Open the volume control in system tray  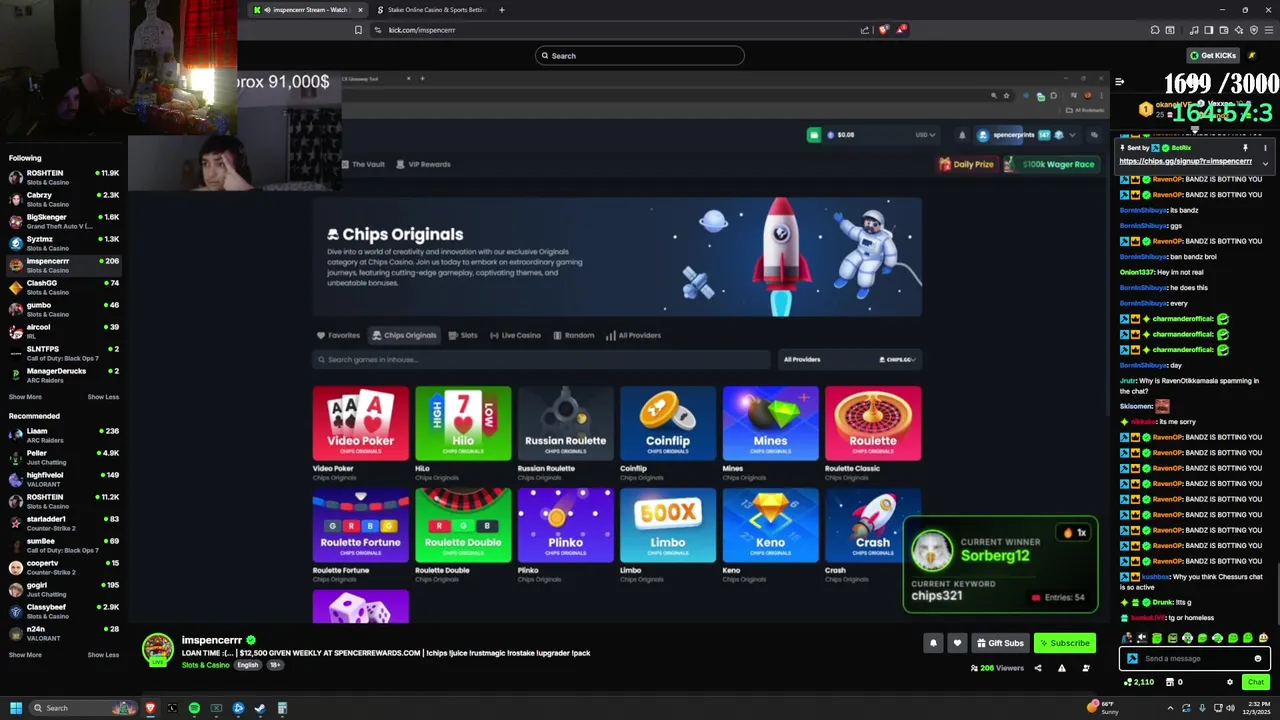click(x=1230, y=708)
